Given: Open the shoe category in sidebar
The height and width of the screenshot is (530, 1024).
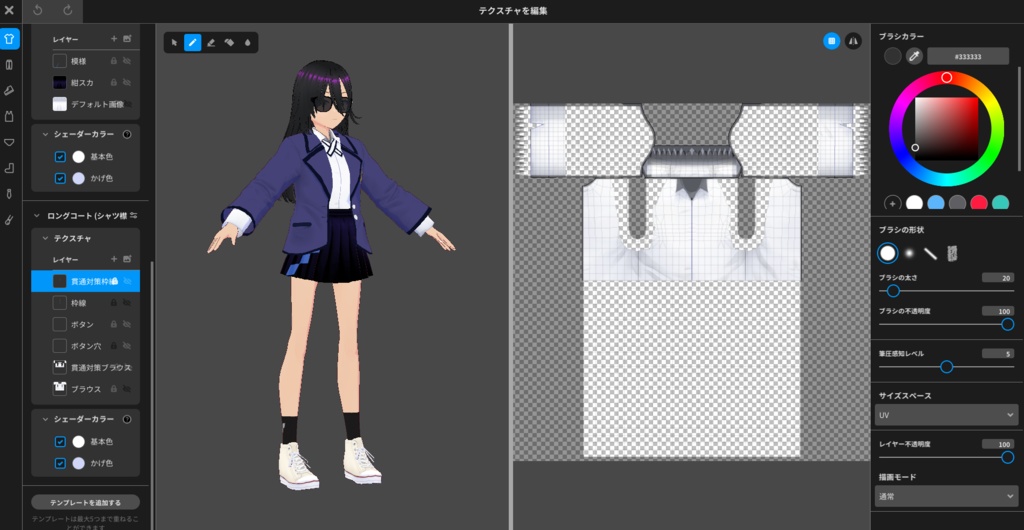Looking at the screenshot, I should coord(9,90).
